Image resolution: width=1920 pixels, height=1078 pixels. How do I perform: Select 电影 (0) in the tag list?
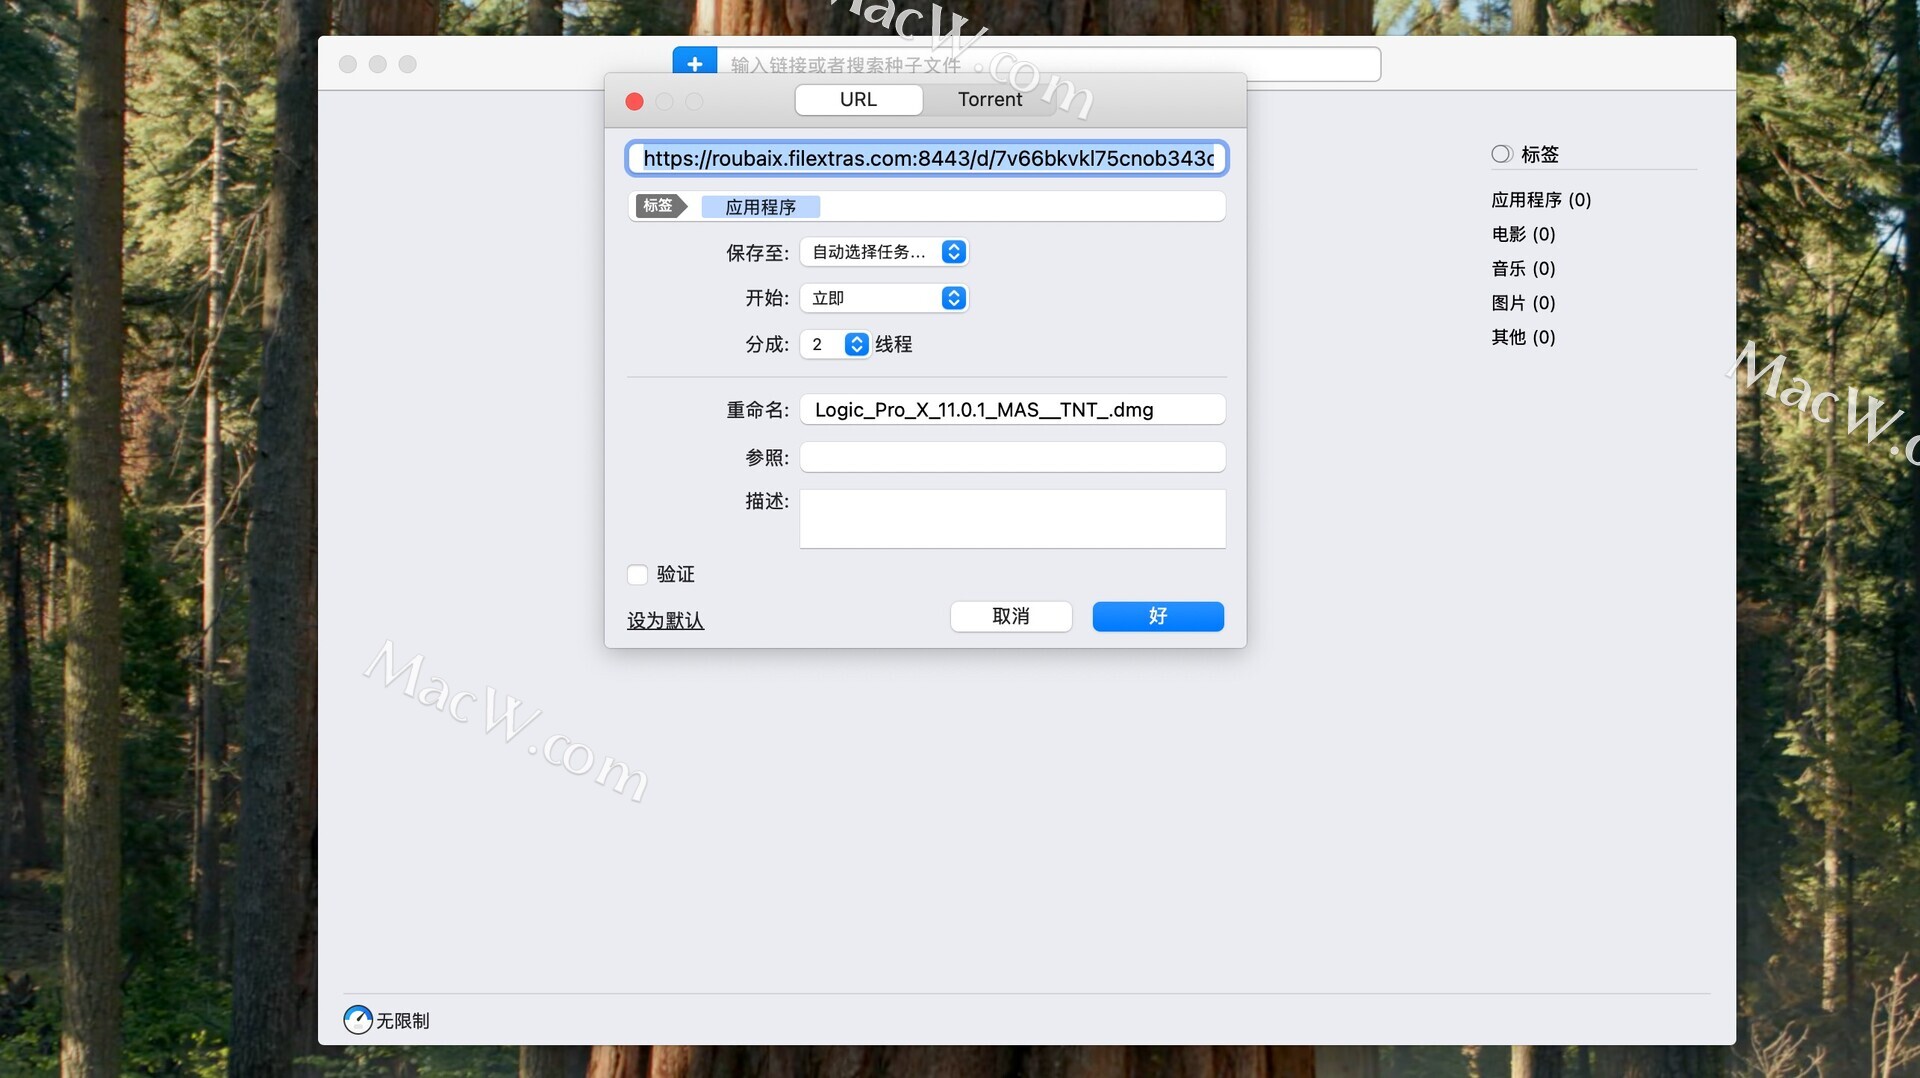1522,234
